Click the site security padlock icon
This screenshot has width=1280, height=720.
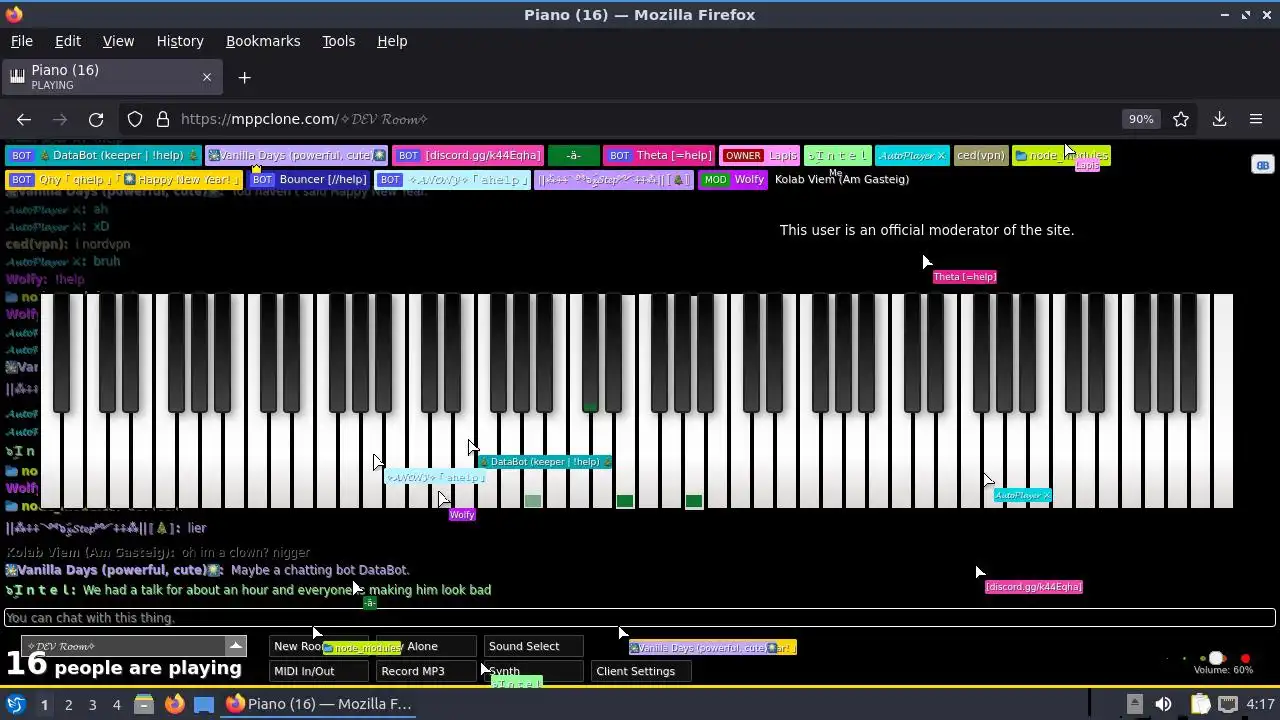[163, 119]
